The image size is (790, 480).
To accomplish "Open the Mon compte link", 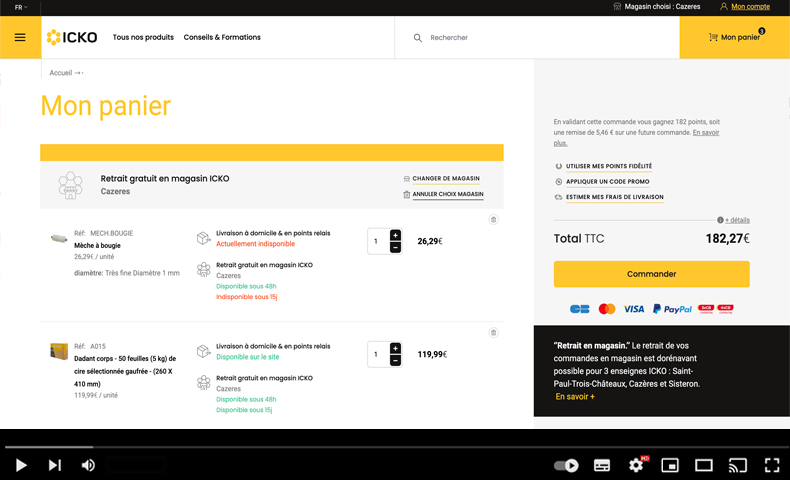I will tap(750, 7).
